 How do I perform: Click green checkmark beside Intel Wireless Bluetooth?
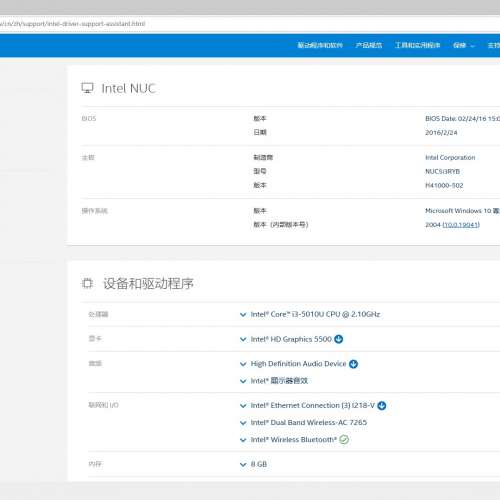[344, 440]
